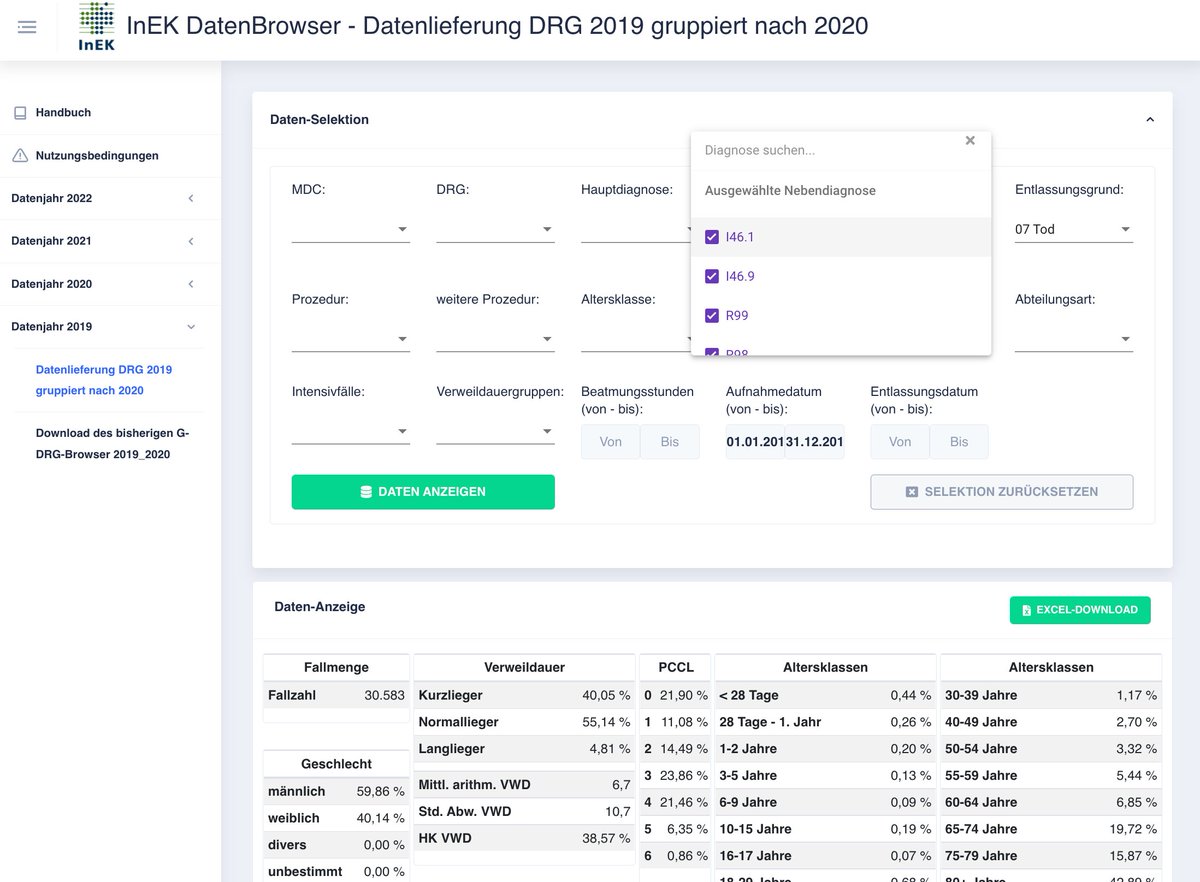Click the < 28 Tage age row

(x=825, y=695)
